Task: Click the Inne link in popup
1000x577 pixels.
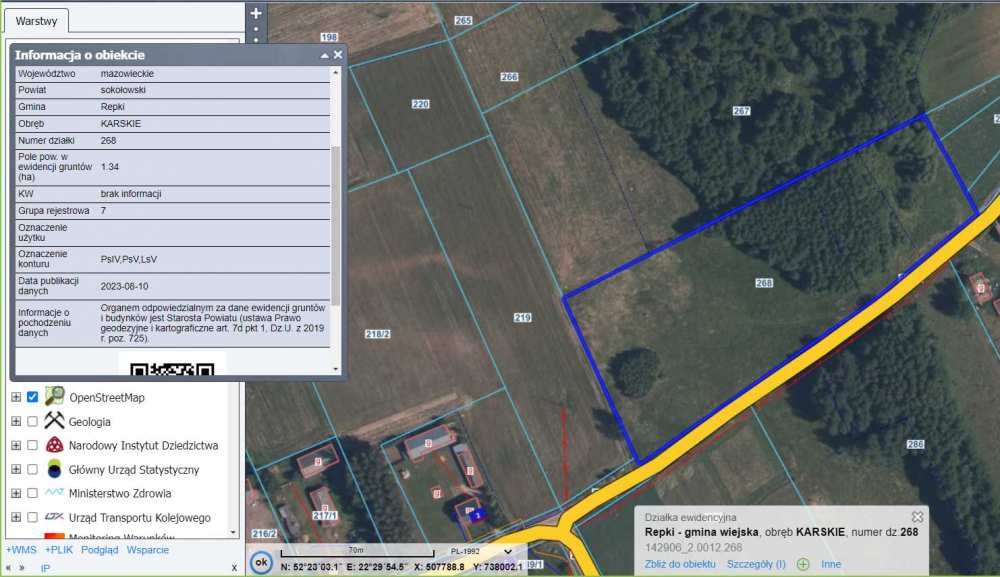Action: (x=831, y=564)
